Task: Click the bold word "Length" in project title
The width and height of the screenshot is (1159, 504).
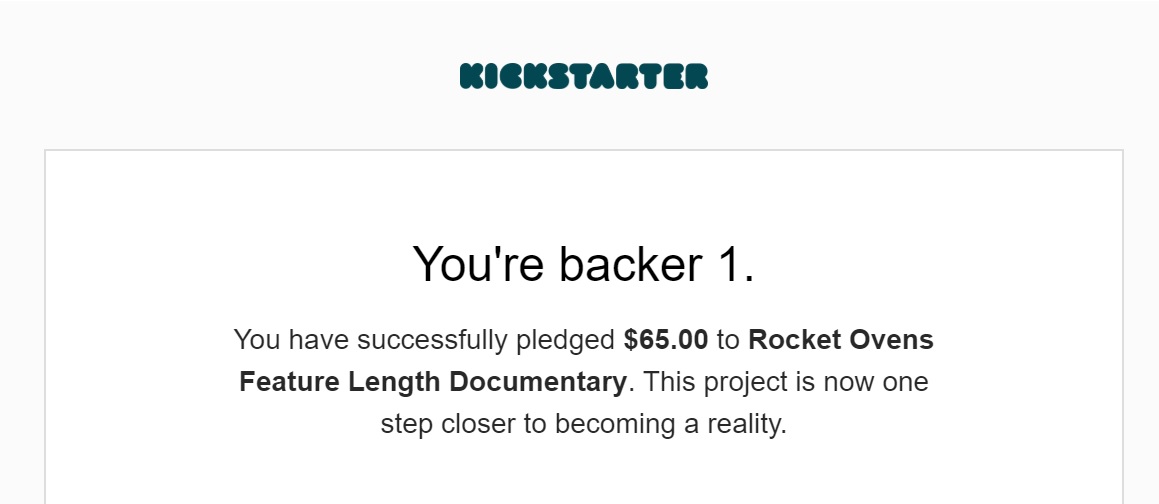Action: [x=396, y=382]
